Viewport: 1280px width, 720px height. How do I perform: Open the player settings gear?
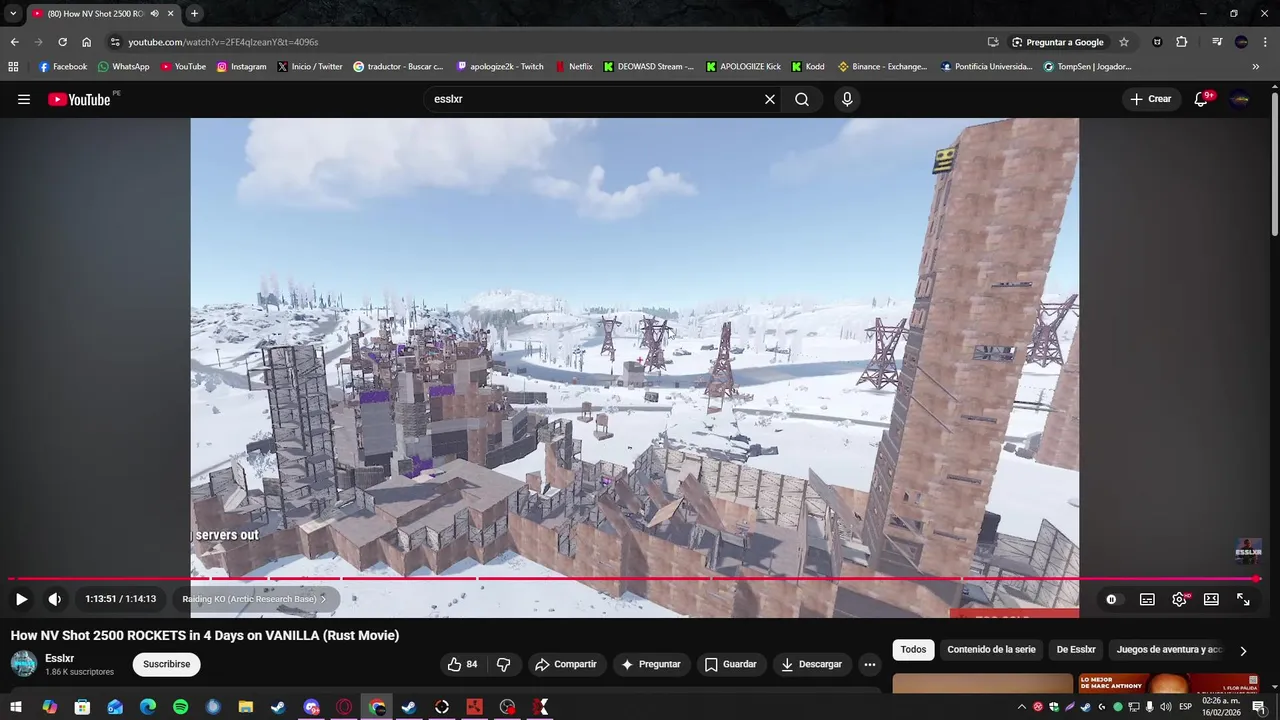(x=1179, y=599)
